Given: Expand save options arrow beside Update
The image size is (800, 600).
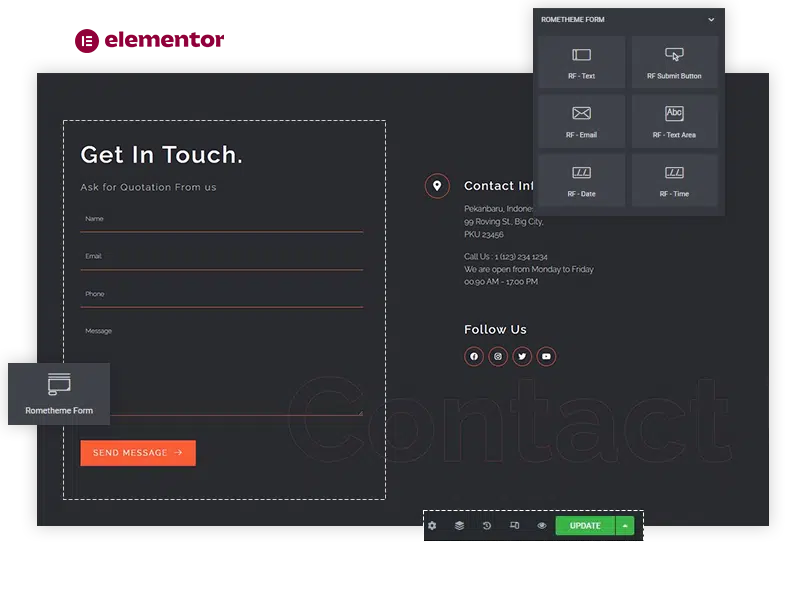Looking at the screenshot, I should (625, 526).
